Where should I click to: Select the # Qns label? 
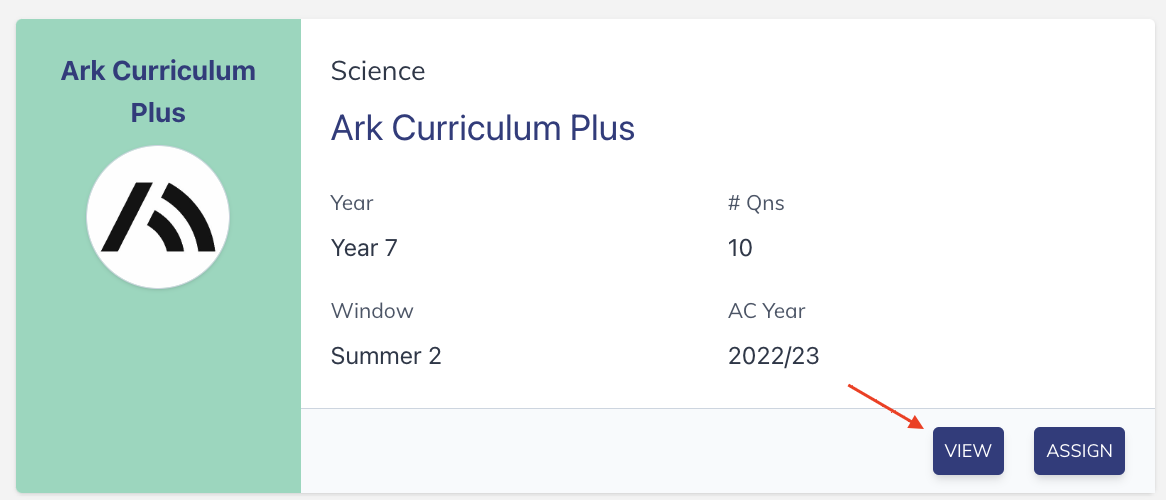[x=756, y=202]
